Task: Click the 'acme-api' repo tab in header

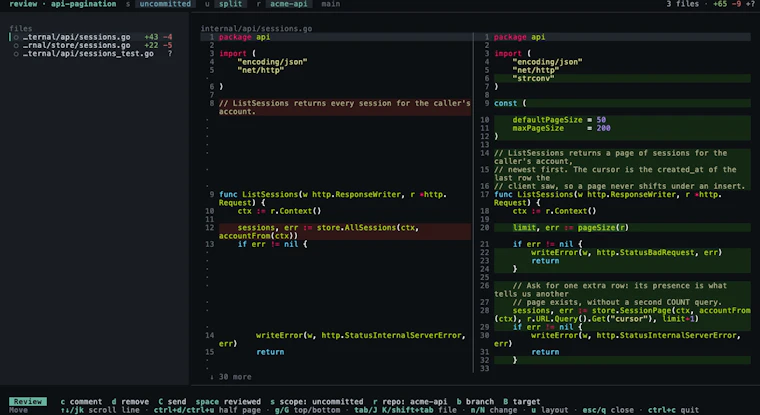Action: click(x=288, y=4)
